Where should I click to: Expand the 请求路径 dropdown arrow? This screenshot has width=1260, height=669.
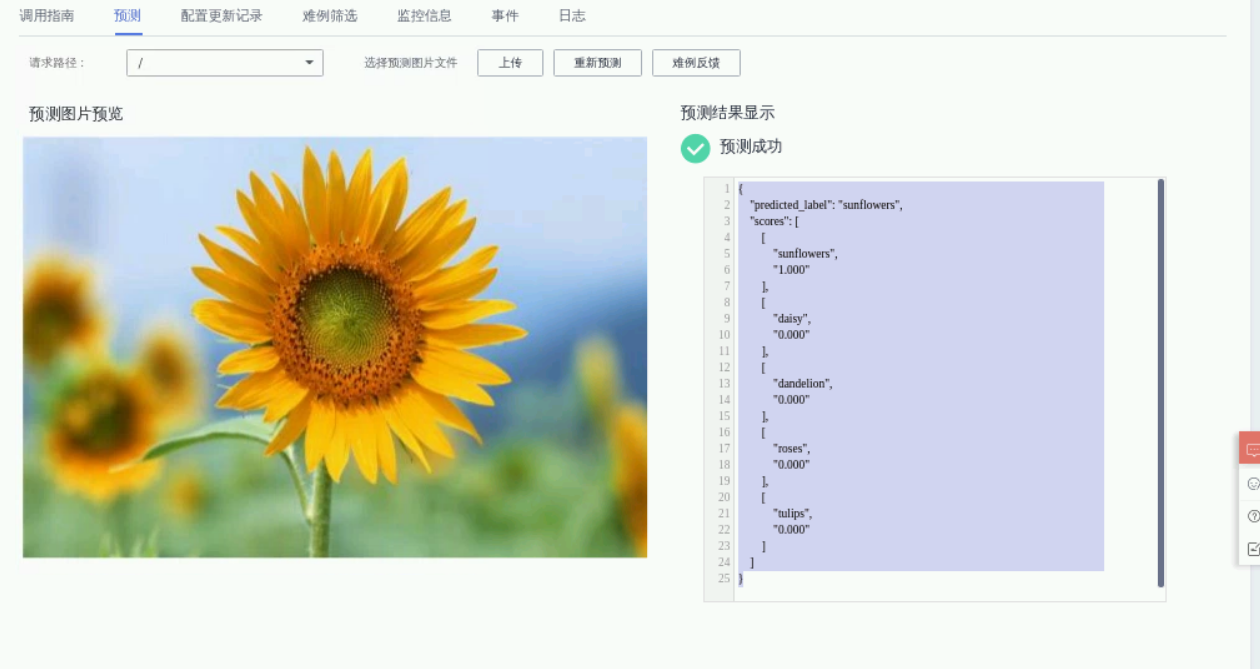coord(309,63)
